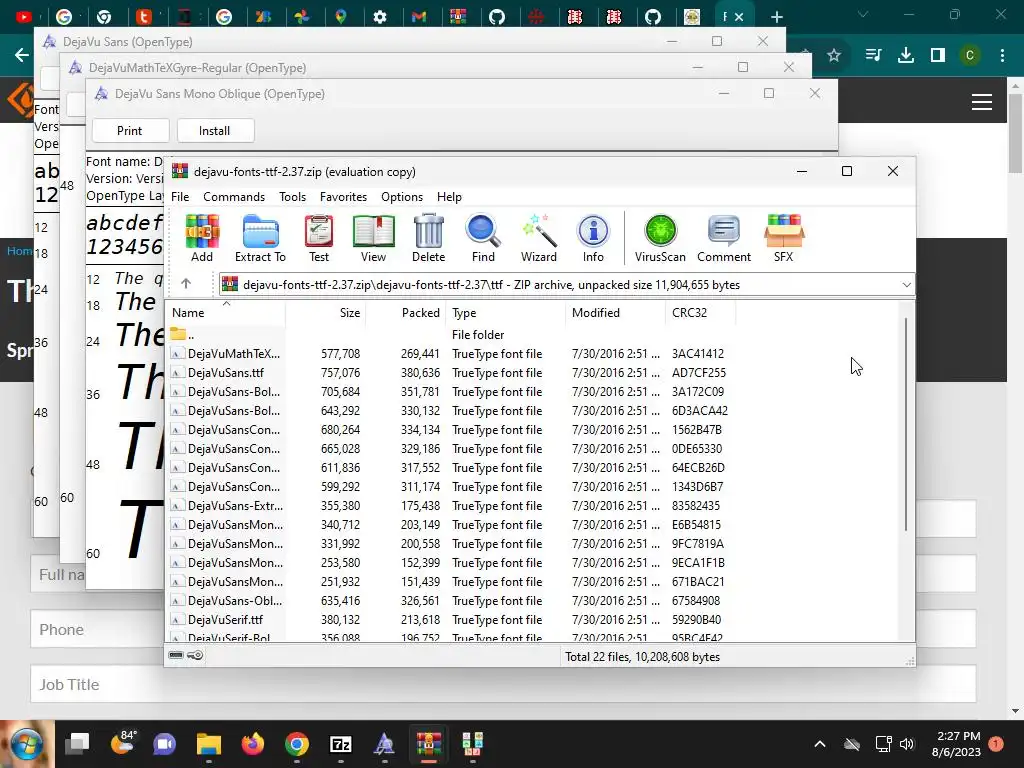The height and width of the screenshot is (768, 1024).
Task: Click the WinRAR file list vertical scrollbar
Action: (x=906, y=424)
